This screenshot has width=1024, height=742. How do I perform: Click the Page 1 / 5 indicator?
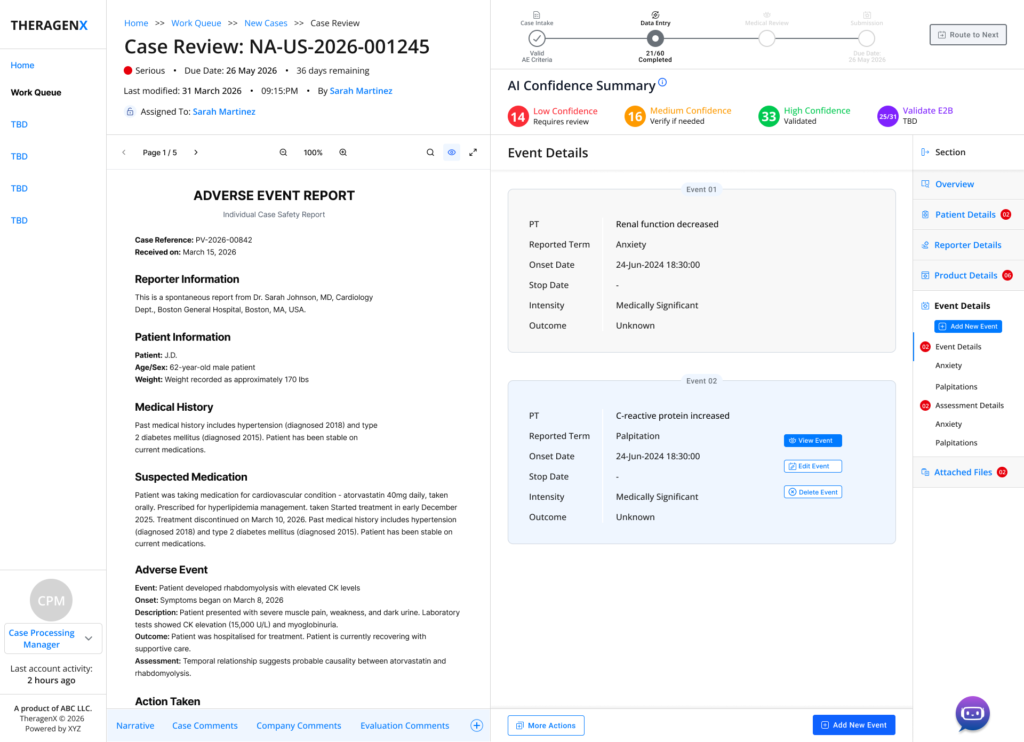pos(159,152)
